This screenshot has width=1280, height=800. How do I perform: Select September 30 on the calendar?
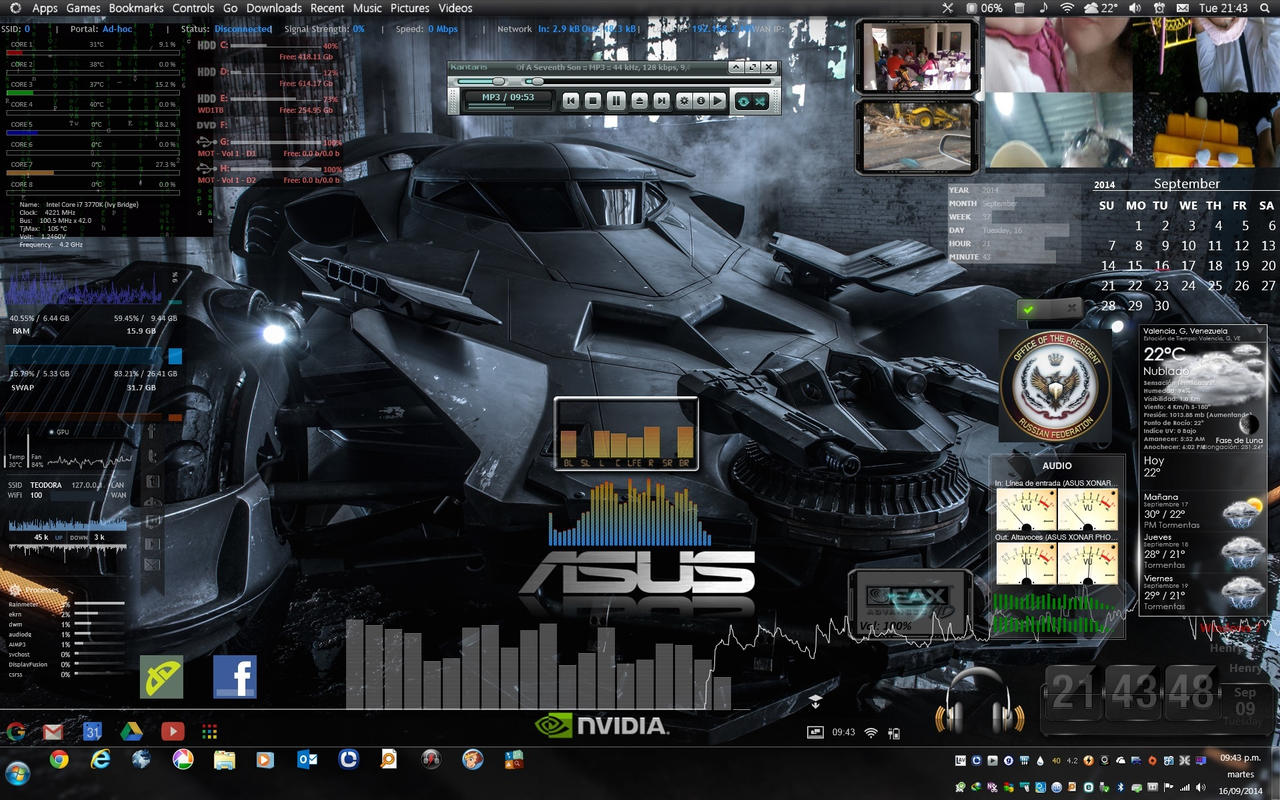[1161, 306]
